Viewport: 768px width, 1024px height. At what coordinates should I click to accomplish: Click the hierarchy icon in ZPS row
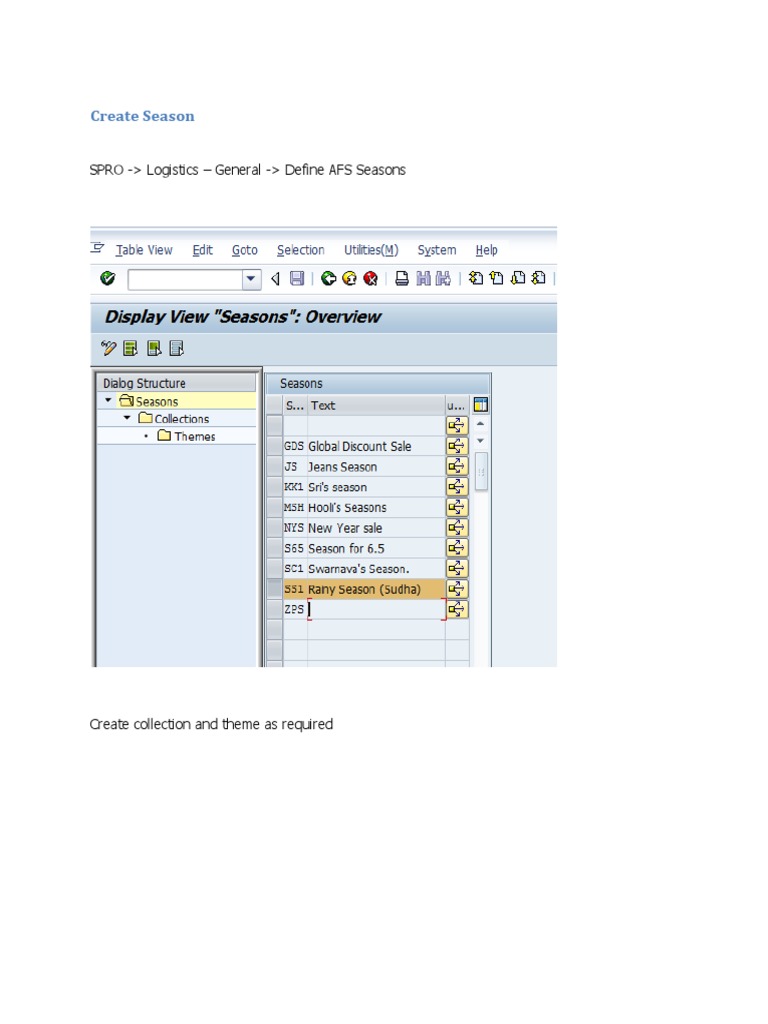[456, 609]
